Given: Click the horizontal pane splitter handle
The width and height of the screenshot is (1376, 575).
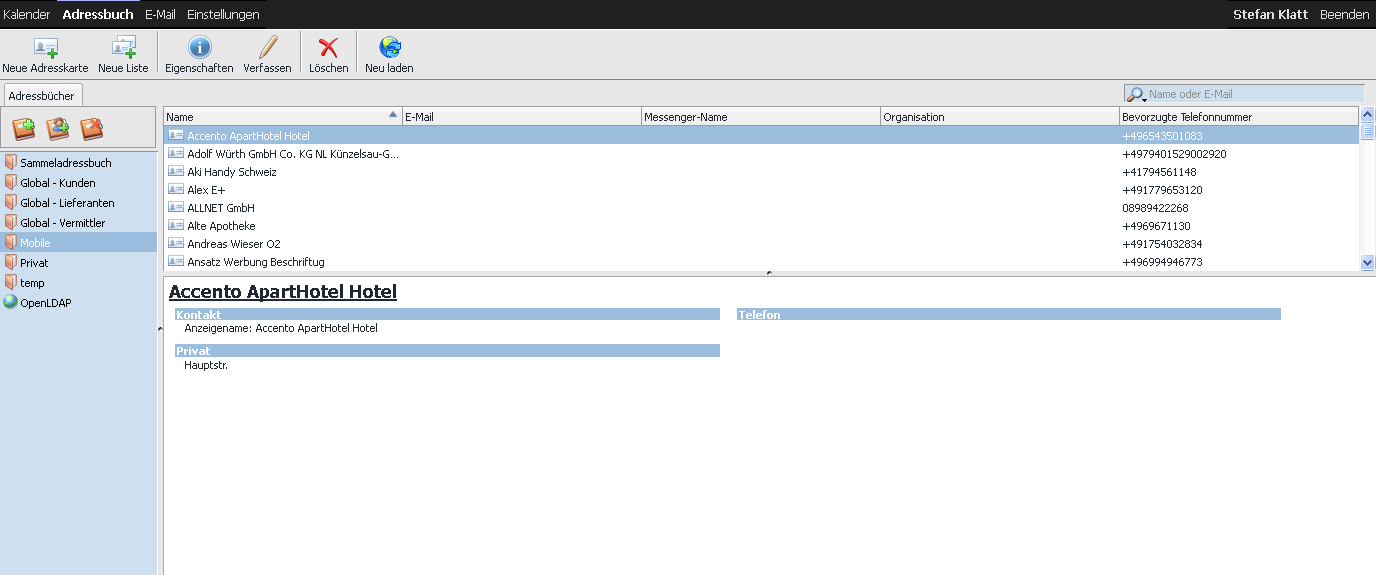Looking at the screenshot, I should pos(768,273).
